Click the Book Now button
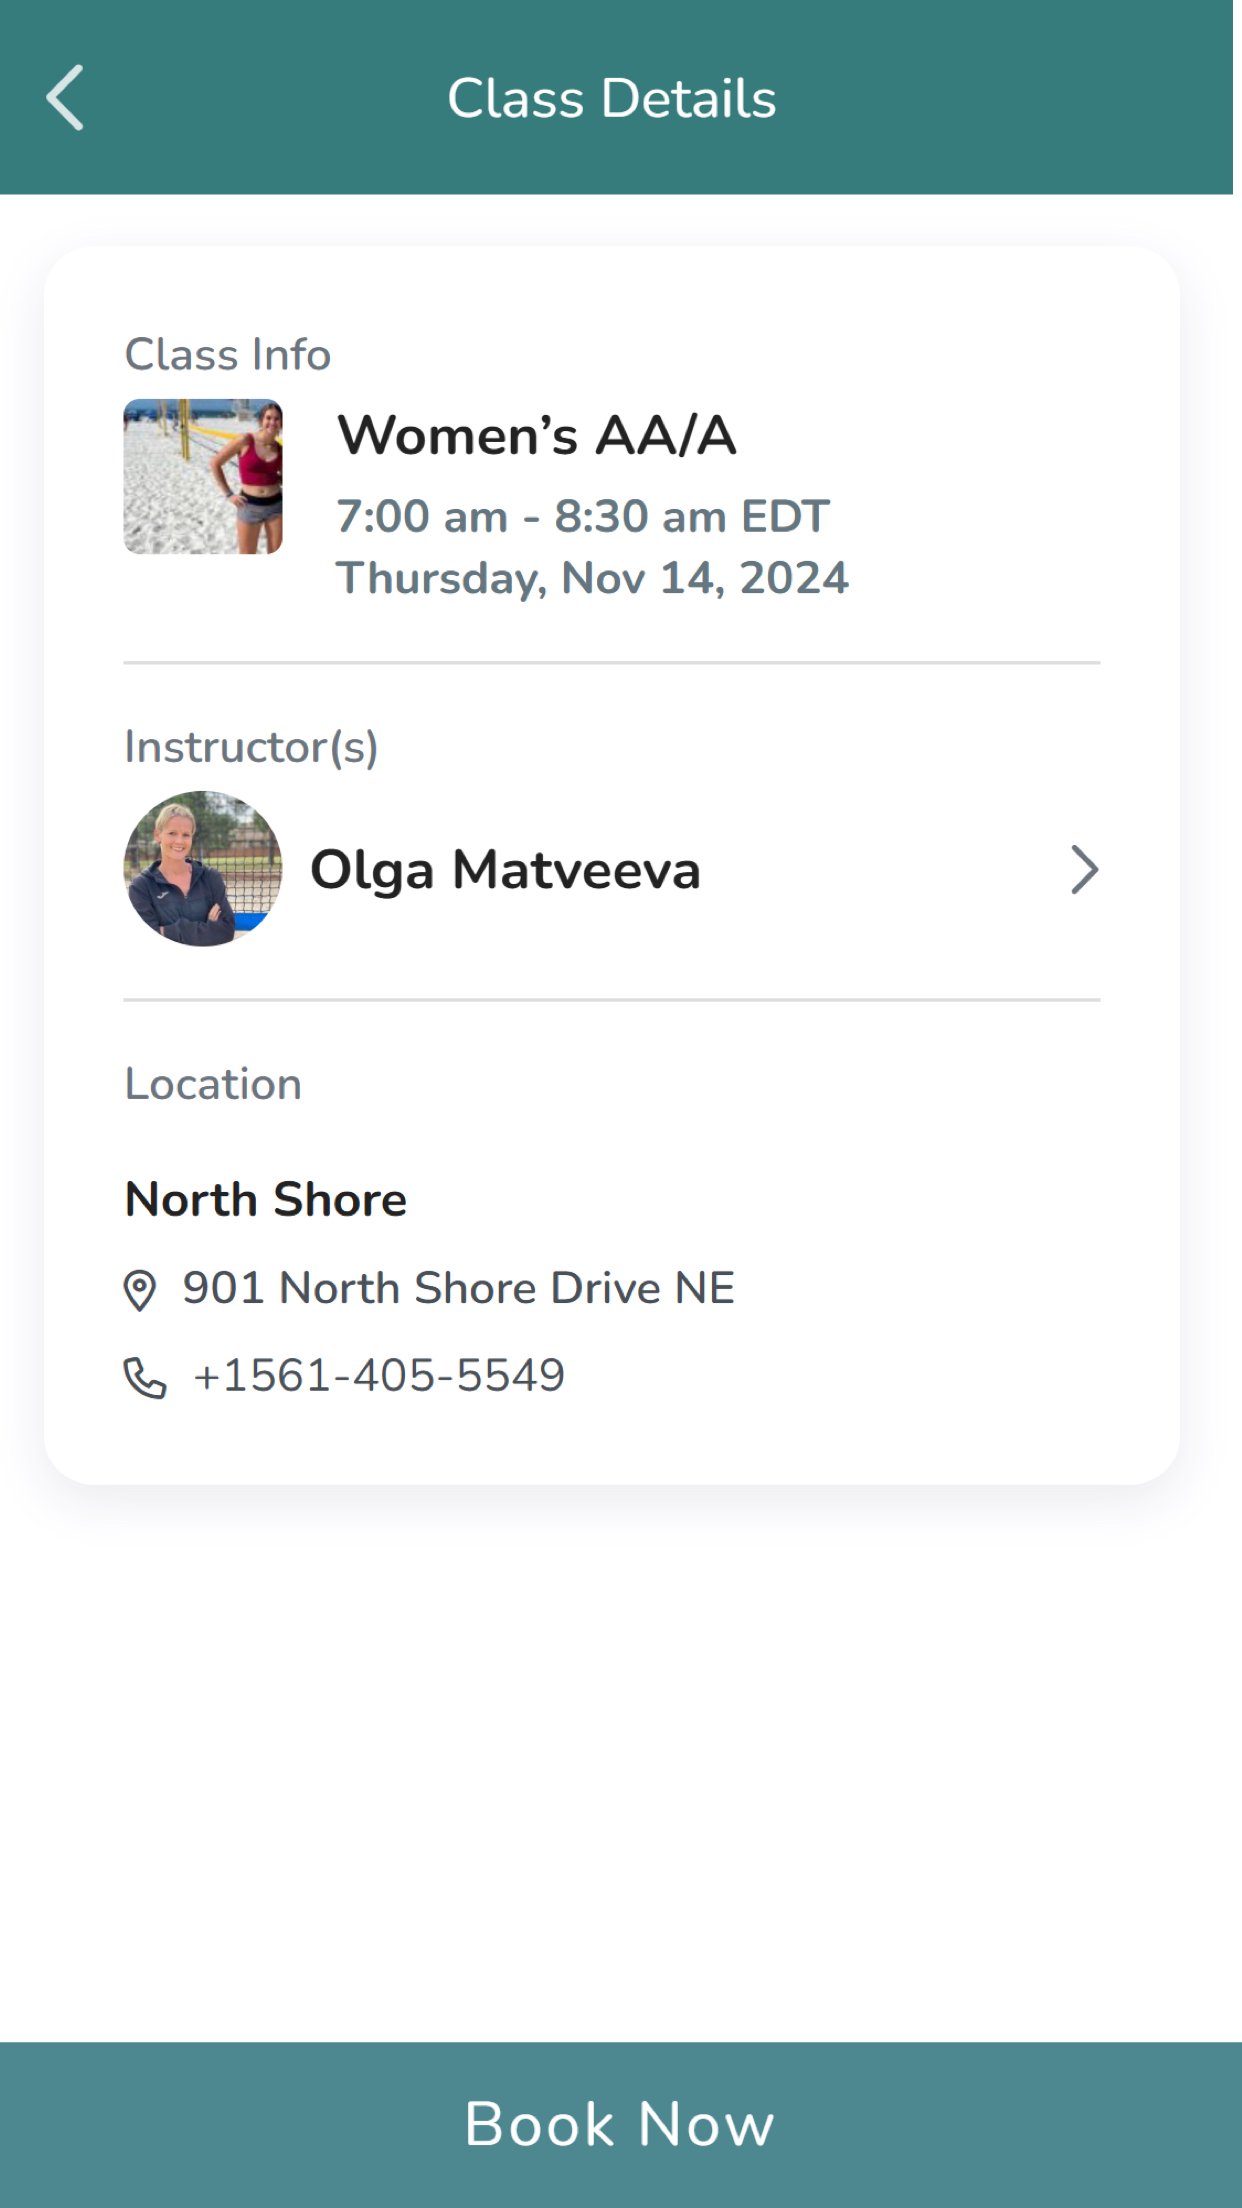This screenshot has width=1242, height=2208. [x=621, y=2124]
